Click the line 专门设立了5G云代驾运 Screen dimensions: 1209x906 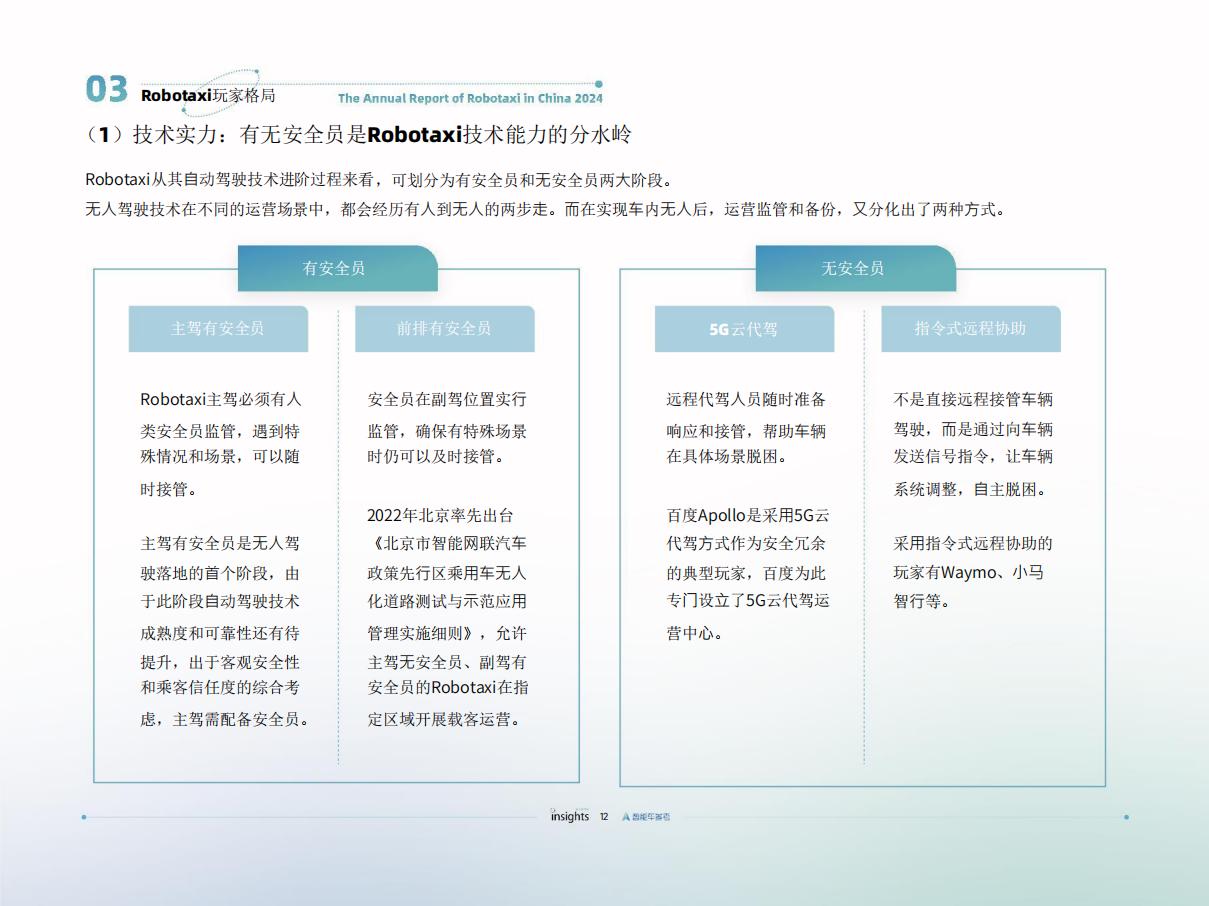click(x=748, y=602)
